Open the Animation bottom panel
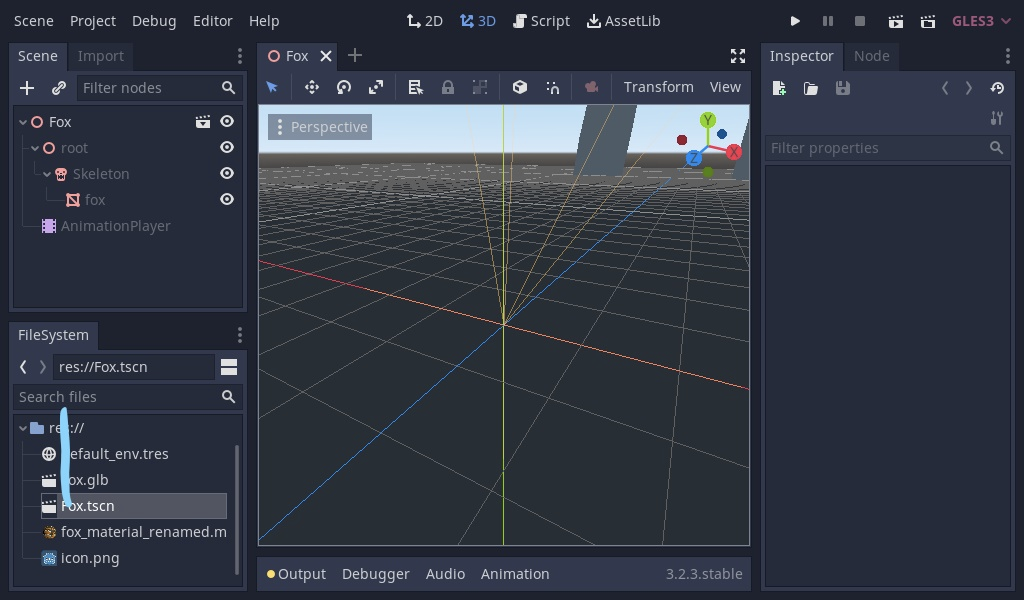The width and height of the screenshot is (1024, 600). (515, 574)
